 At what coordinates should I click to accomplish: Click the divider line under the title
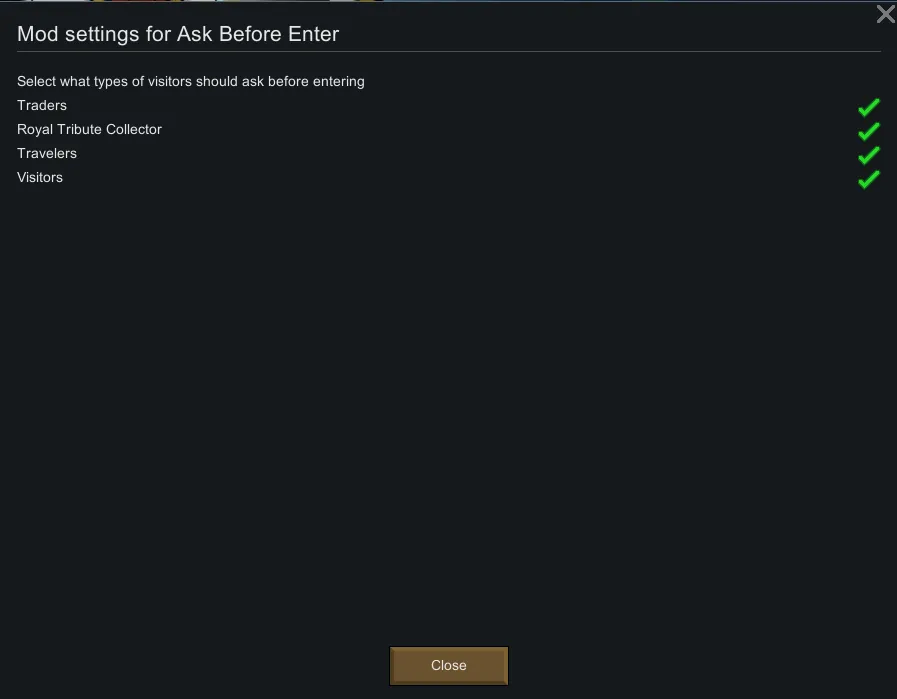(x=448, y=51)
